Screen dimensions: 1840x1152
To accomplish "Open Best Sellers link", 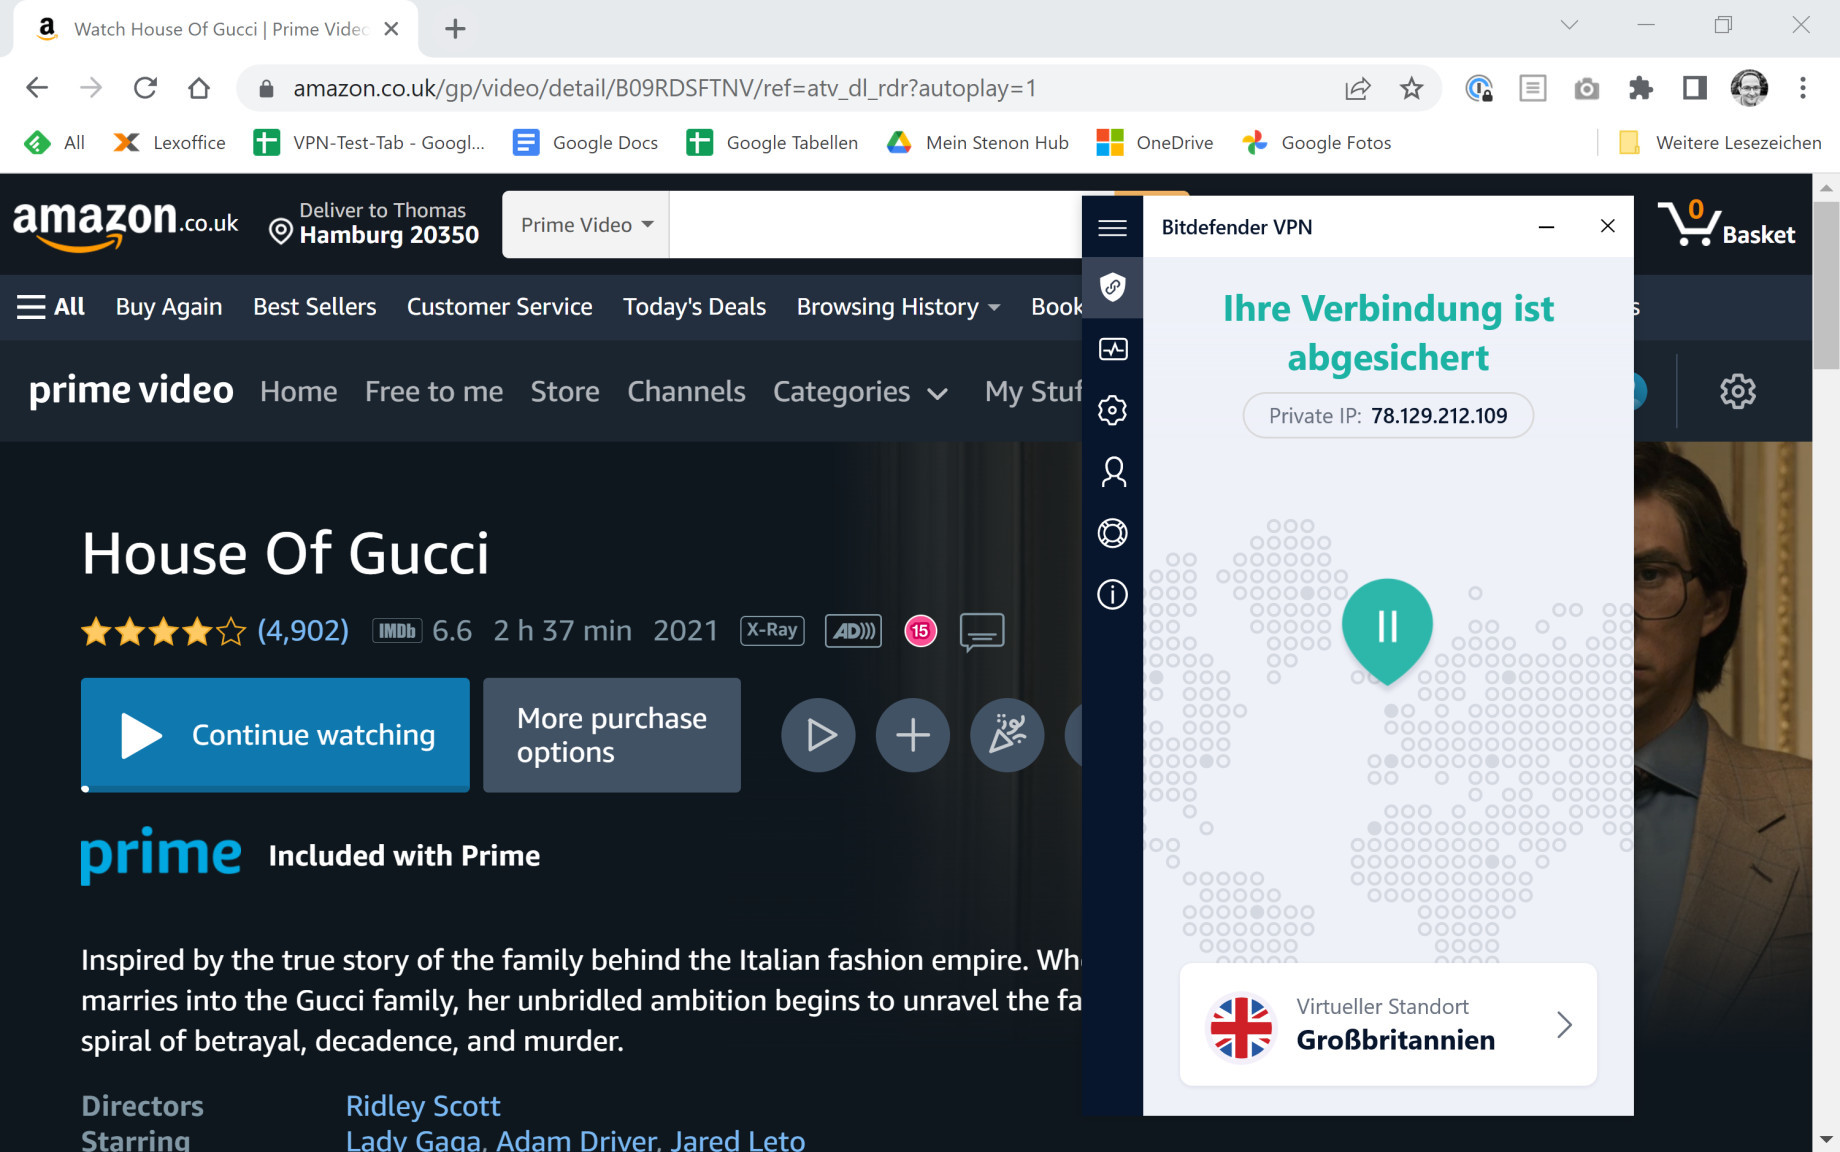I will (314, 307).
